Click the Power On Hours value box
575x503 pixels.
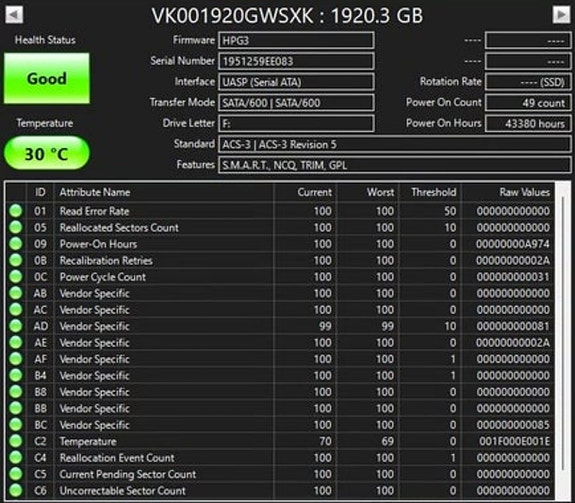click(x=528, y=124)
